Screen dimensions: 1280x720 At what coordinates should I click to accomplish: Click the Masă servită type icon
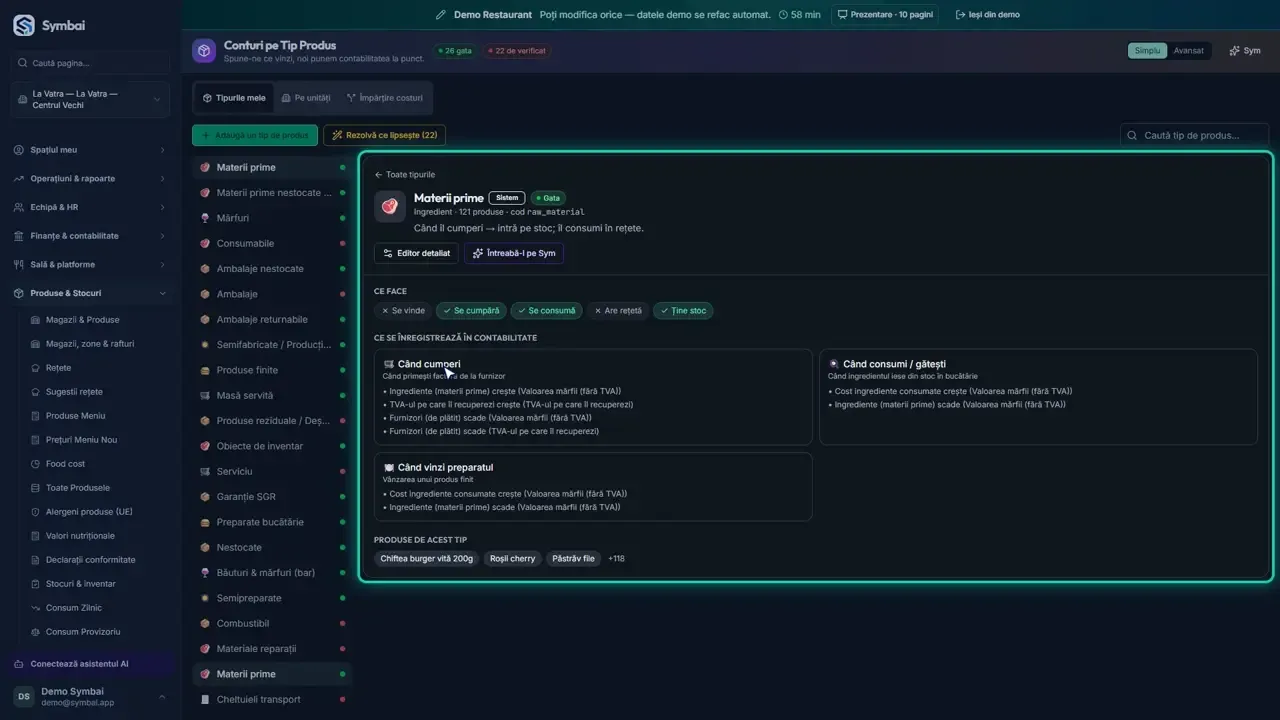[x=205, y=395]
